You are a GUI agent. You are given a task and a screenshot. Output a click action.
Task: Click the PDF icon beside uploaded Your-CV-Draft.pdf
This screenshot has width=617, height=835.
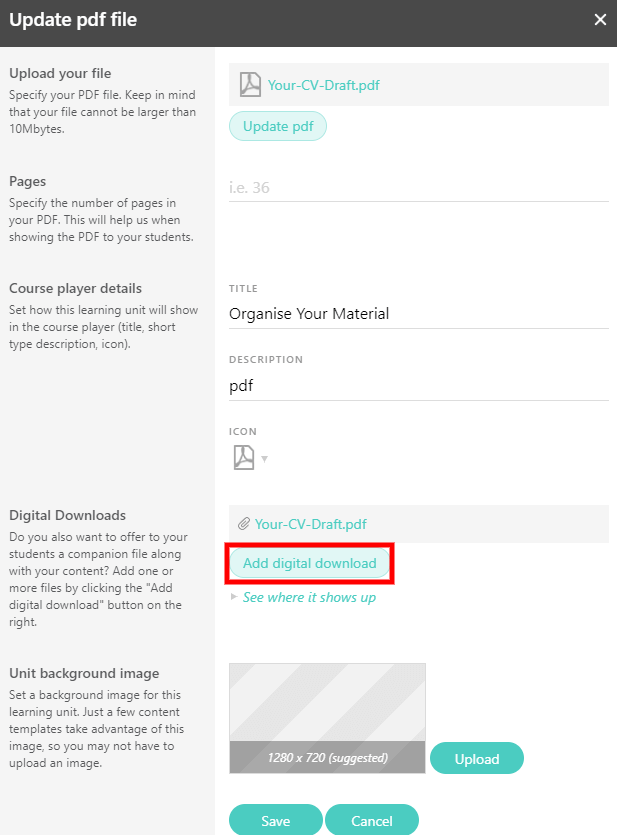click(250, 85)
